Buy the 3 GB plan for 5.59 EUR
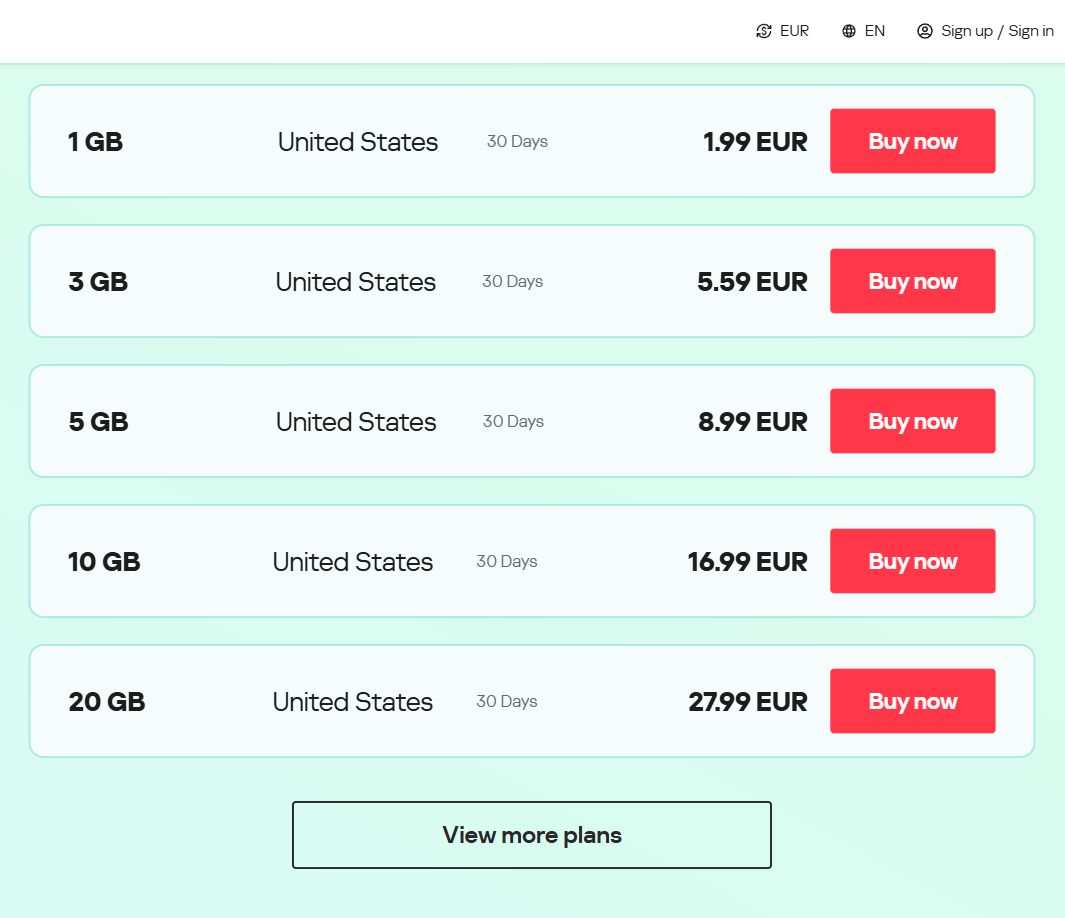Image resolution: width=1065 pixels, height=918 pixels. pos(912,281)
